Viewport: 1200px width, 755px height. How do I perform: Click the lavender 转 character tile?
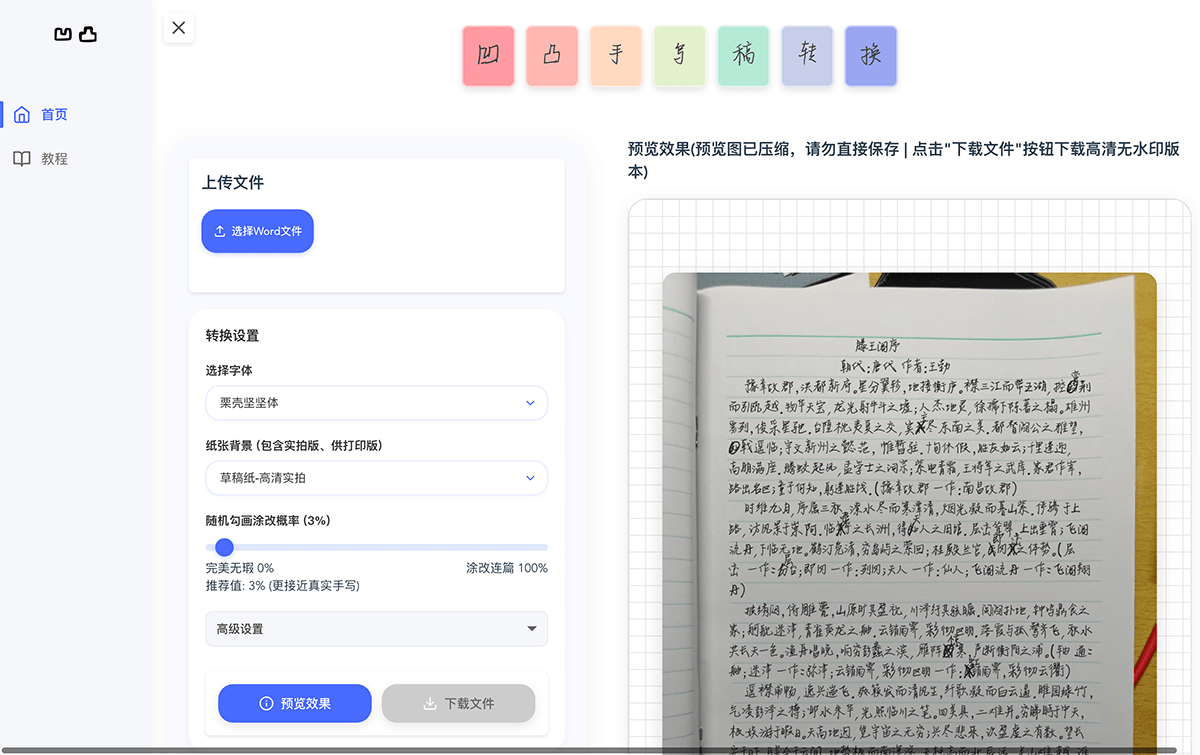[x=807, y=56]
